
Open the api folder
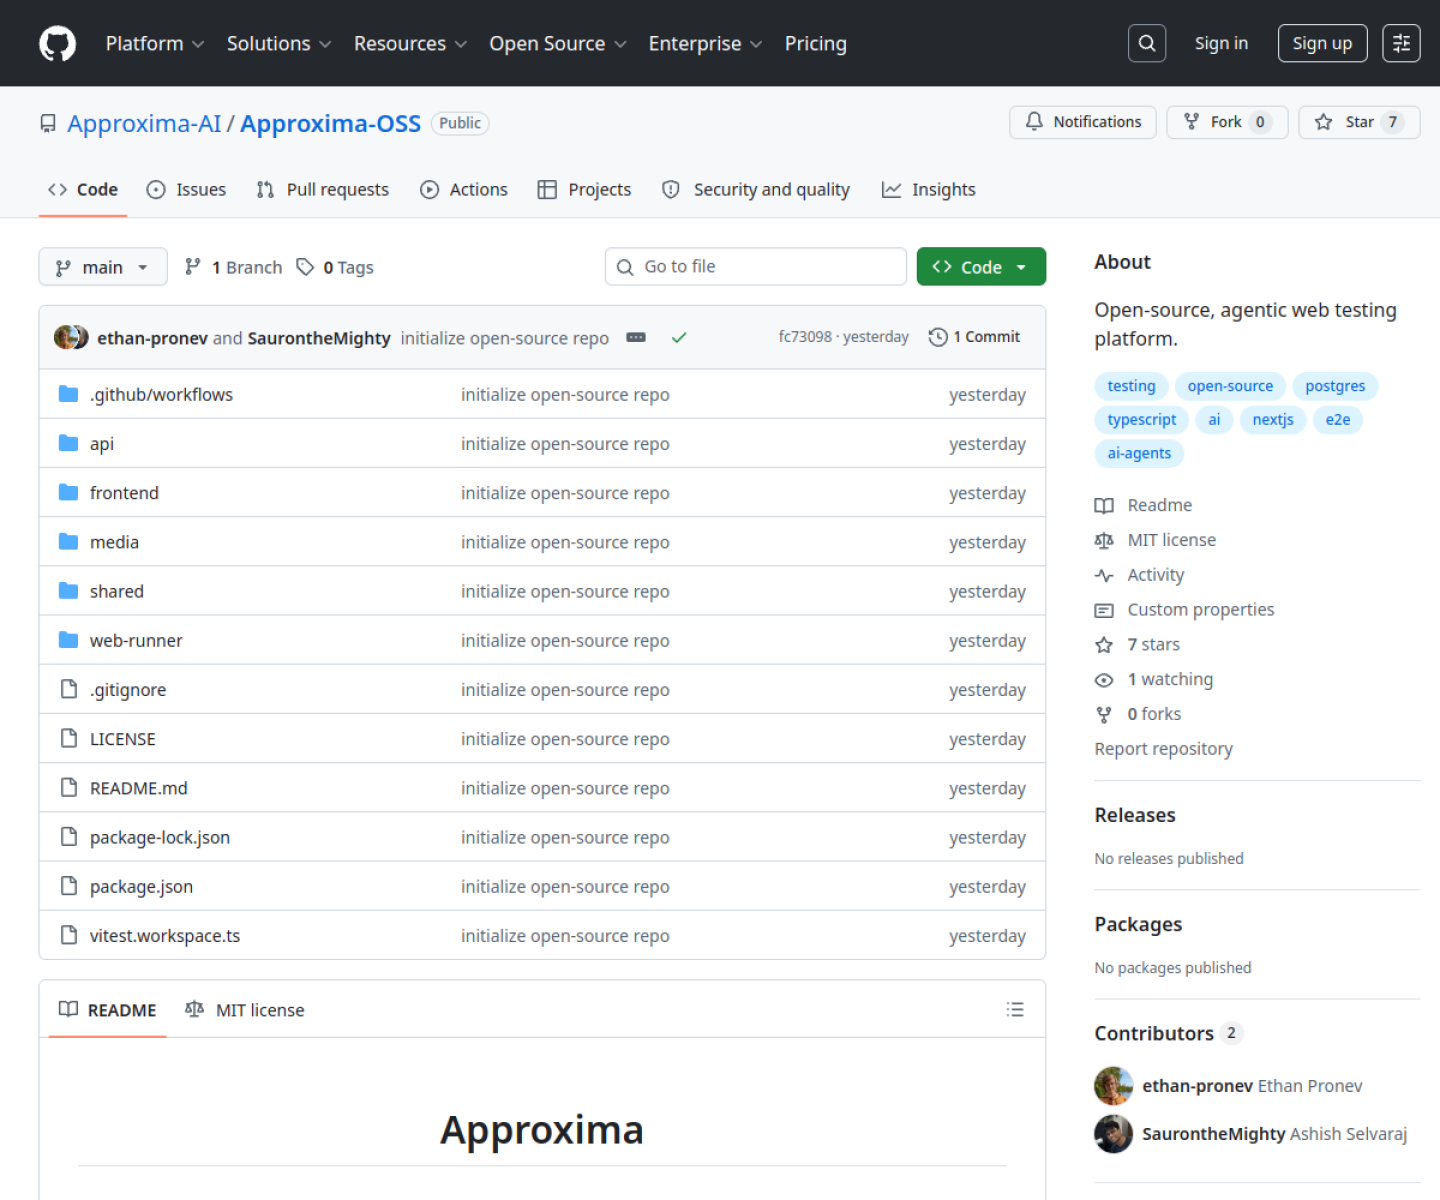tap(102, 444)
